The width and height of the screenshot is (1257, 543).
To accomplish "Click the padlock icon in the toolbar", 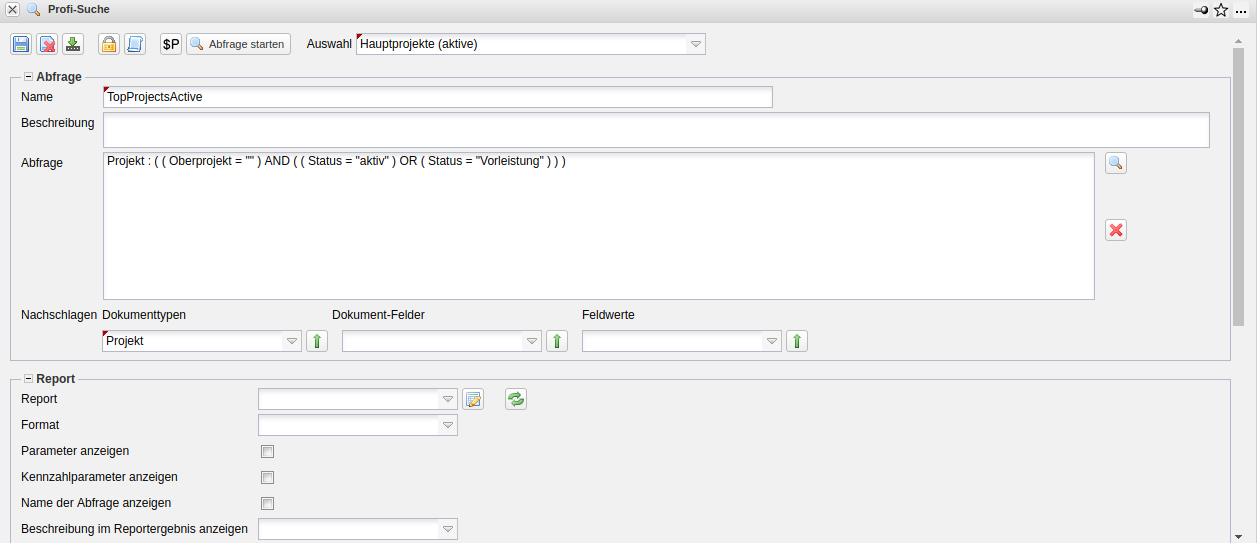I will tap(109, 44).
